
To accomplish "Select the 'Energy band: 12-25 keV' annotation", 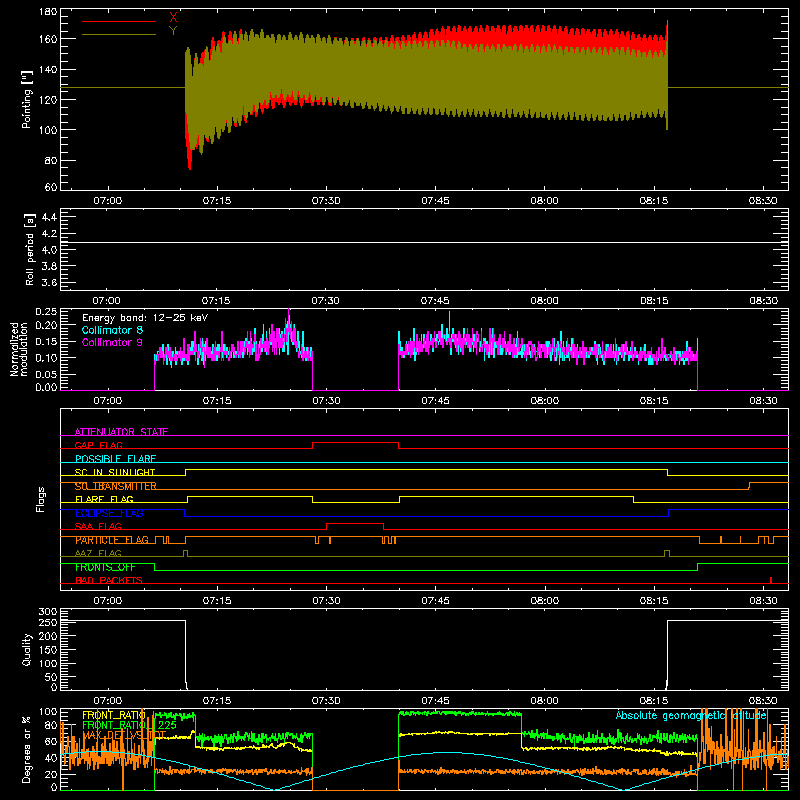I will 145,318.
